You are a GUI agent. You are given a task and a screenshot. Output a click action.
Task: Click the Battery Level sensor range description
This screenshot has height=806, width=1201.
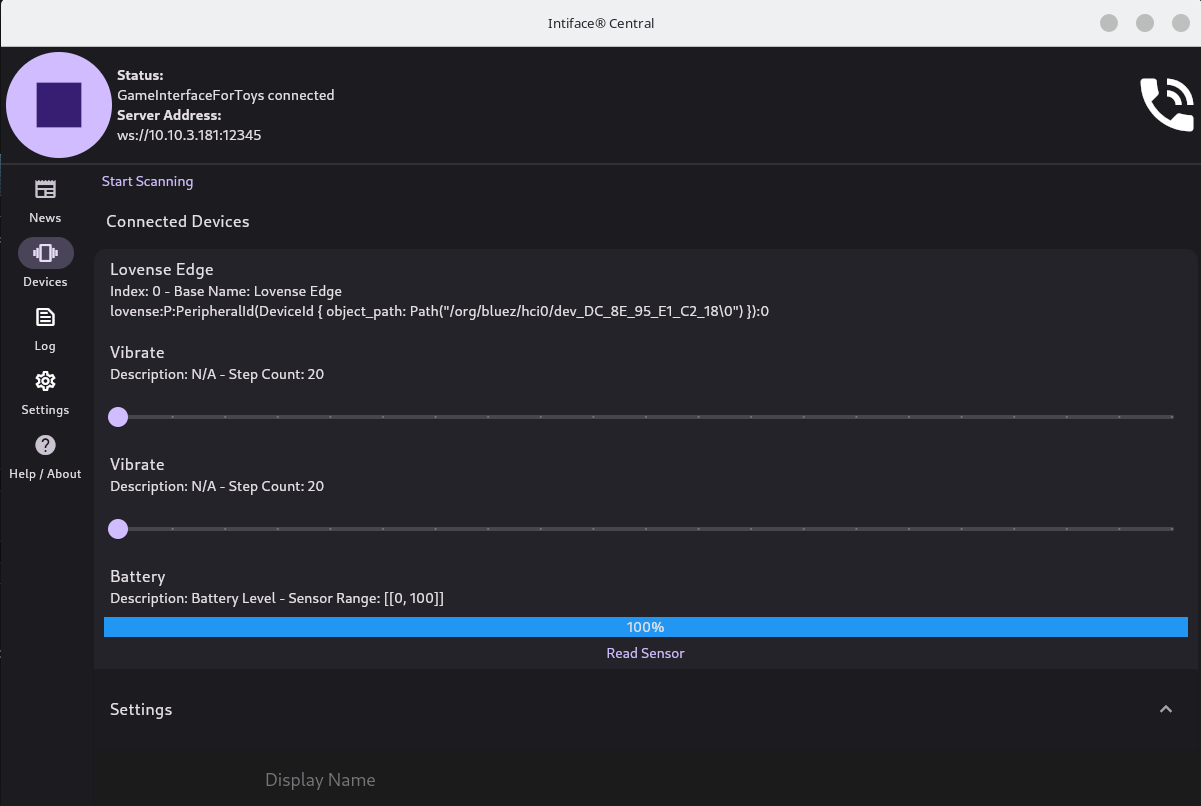point(277,598)
